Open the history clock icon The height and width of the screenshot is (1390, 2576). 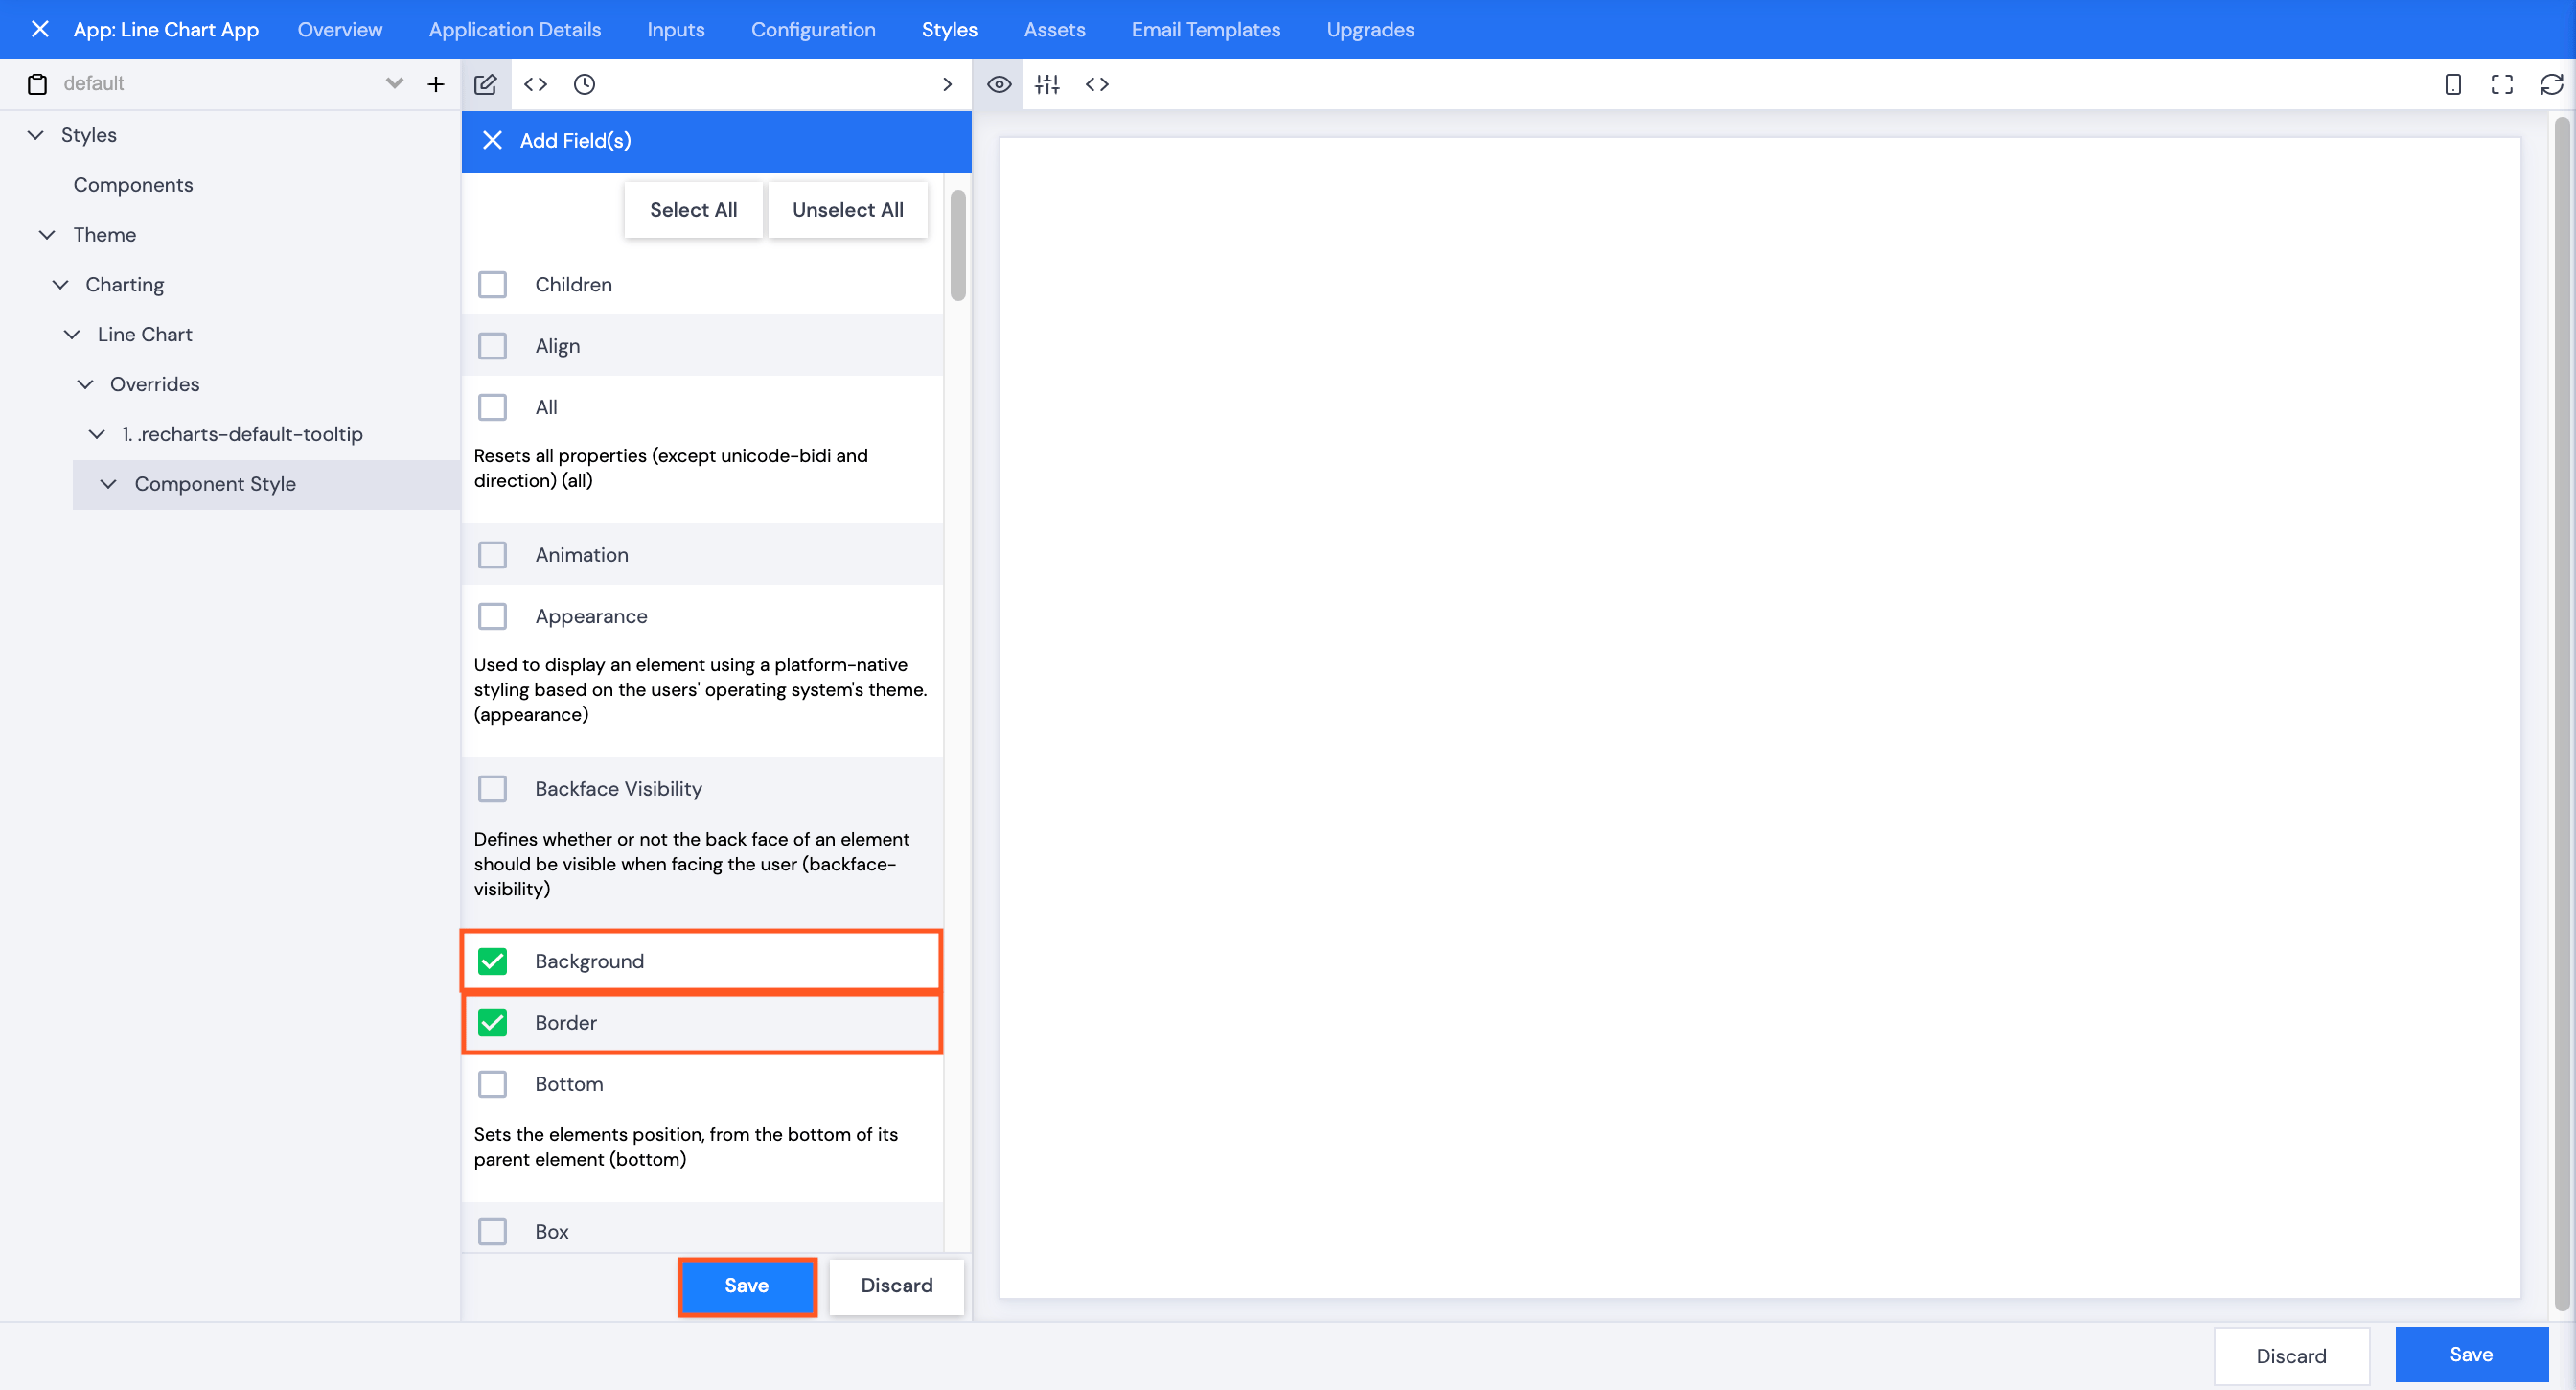pos(584,84)
